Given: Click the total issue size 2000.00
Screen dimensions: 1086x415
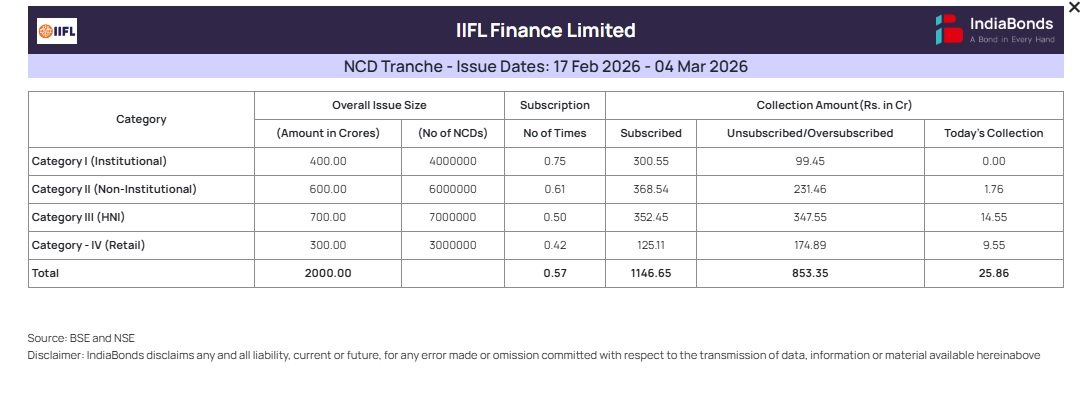Looking at the screenshot, I should (328, 273).
